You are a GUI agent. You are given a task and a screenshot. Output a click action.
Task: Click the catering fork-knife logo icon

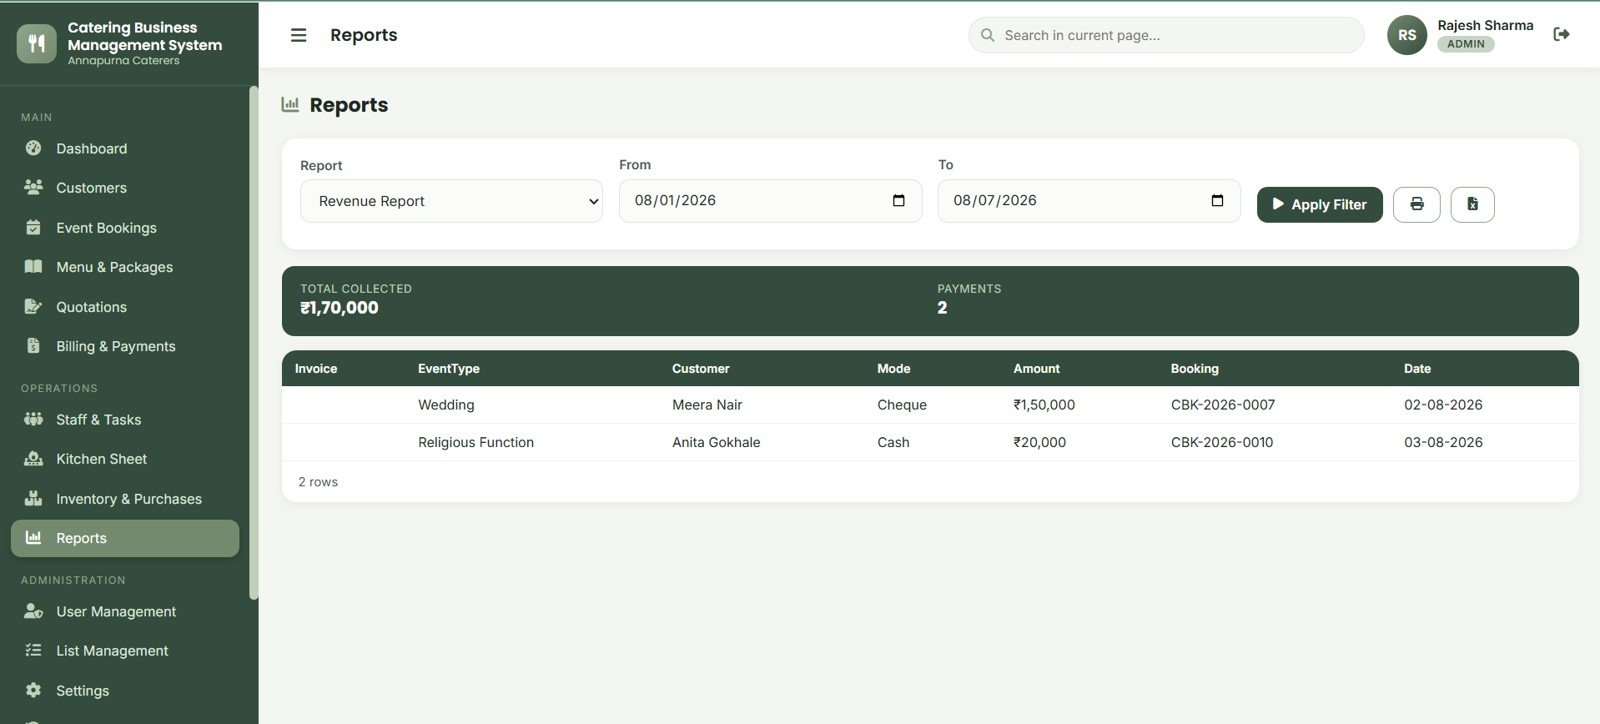tap(36, 43)
